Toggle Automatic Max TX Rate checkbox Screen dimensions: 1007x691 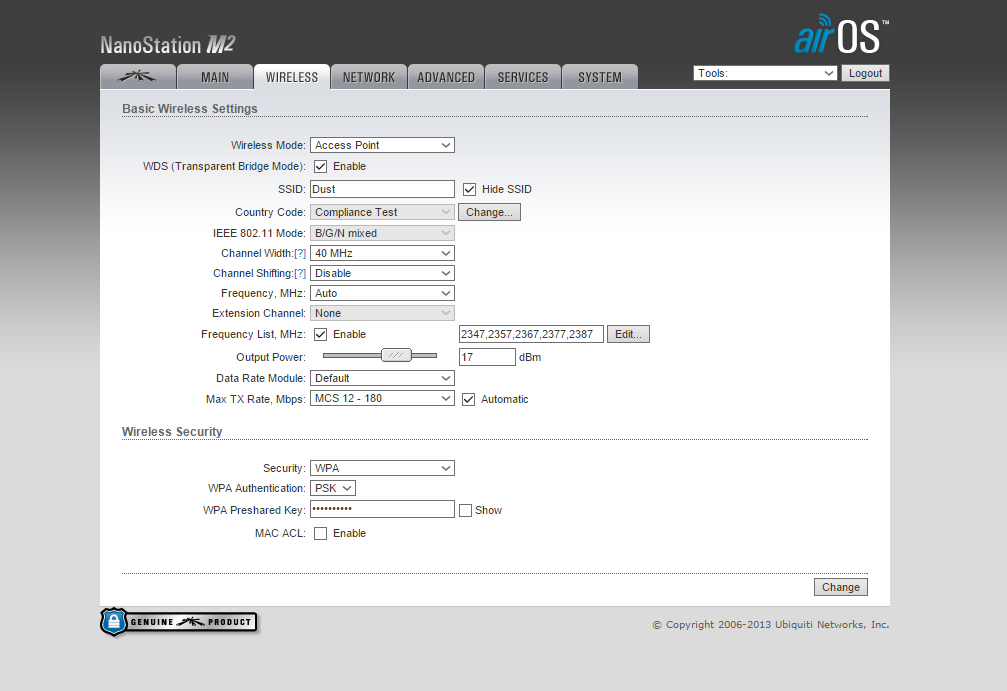tap(469, 399)
